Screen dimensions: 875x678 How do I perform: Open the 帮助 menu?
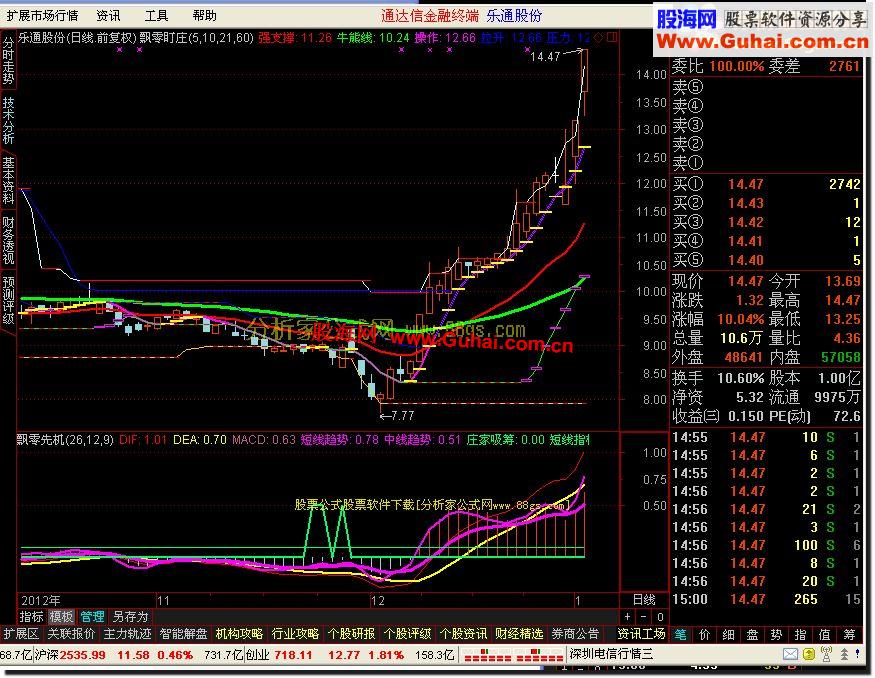pyautogui.click(x=204, y=16)
